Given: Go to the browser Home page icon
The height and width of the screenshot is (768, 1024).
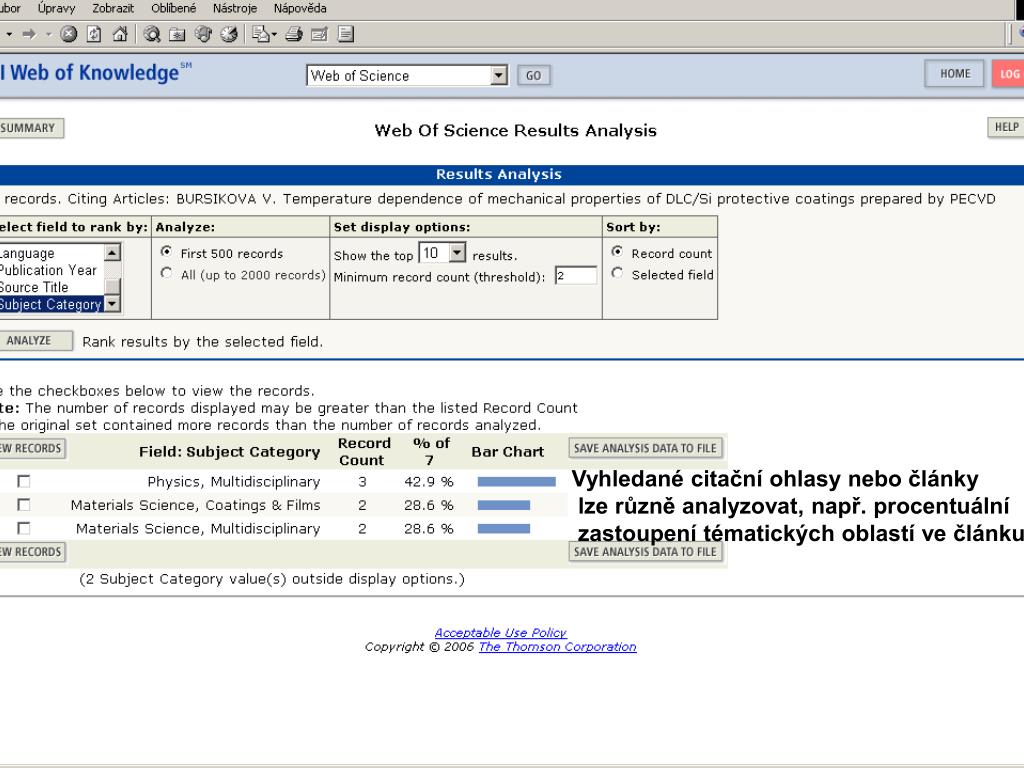Looking at the screenshot, I should [x=120, y=34].
